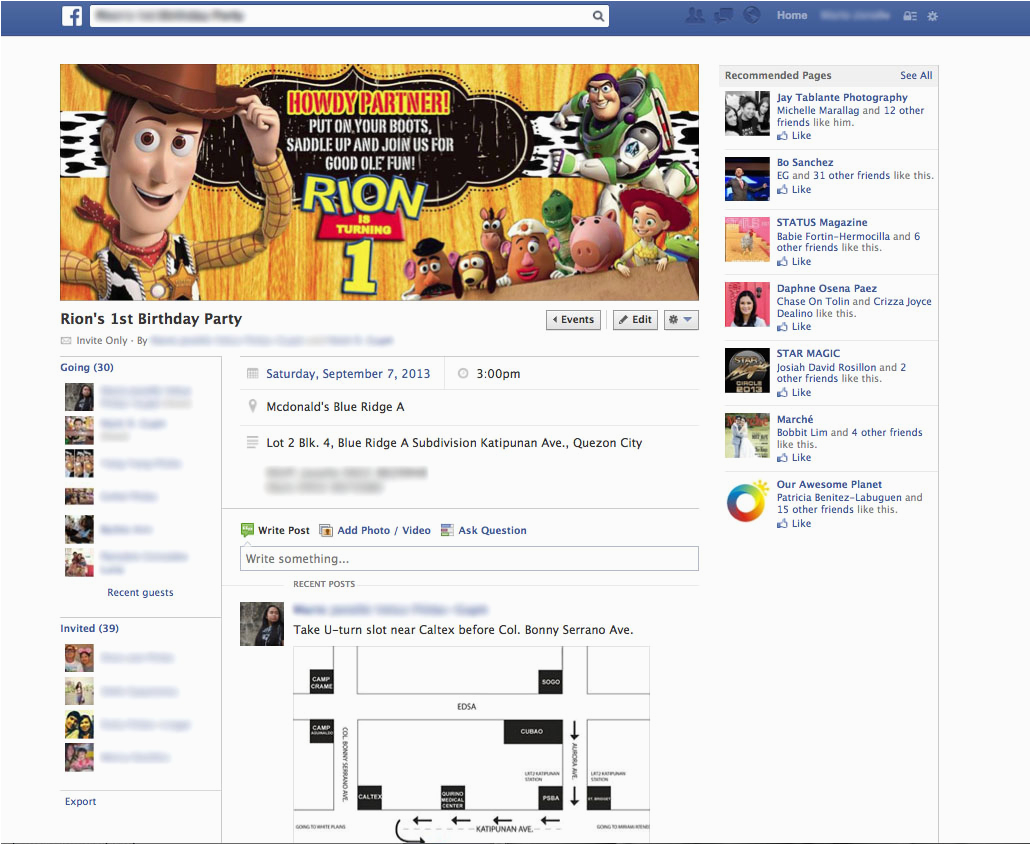Open the Going (30) guest list
The height and width of the screenshot is (845, 1031).
click(87, 367)
